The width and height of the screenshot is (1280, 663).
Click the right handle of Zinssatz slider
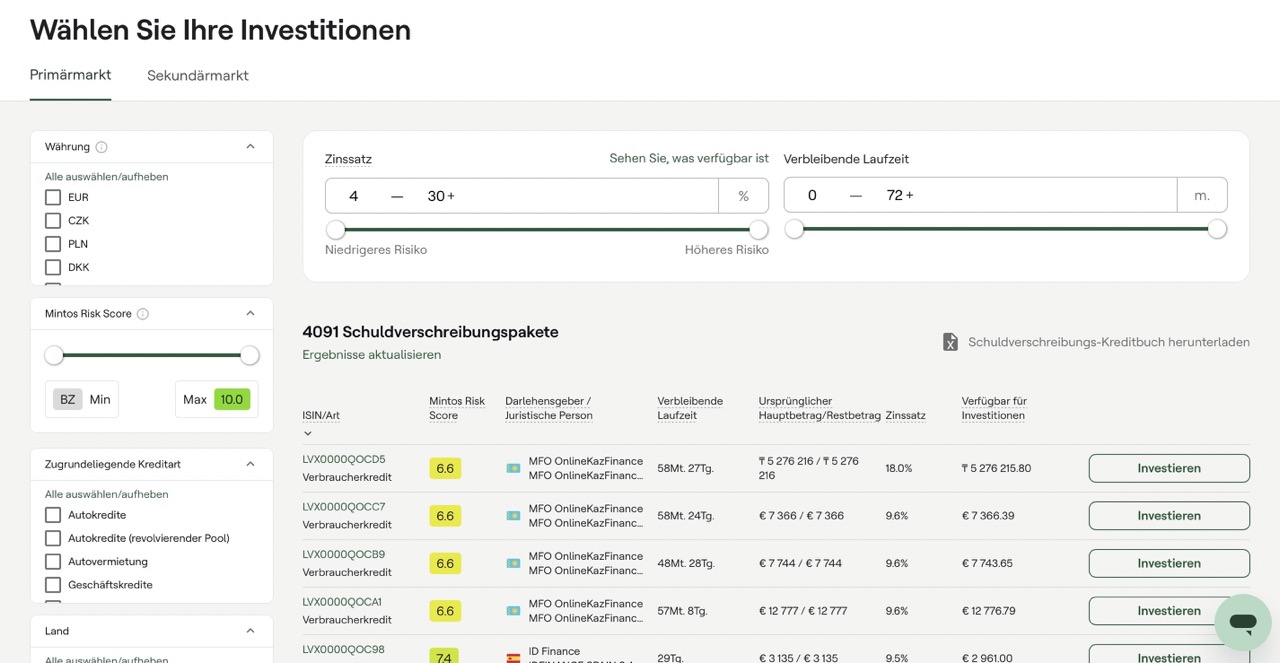click(x=759, y=230)
